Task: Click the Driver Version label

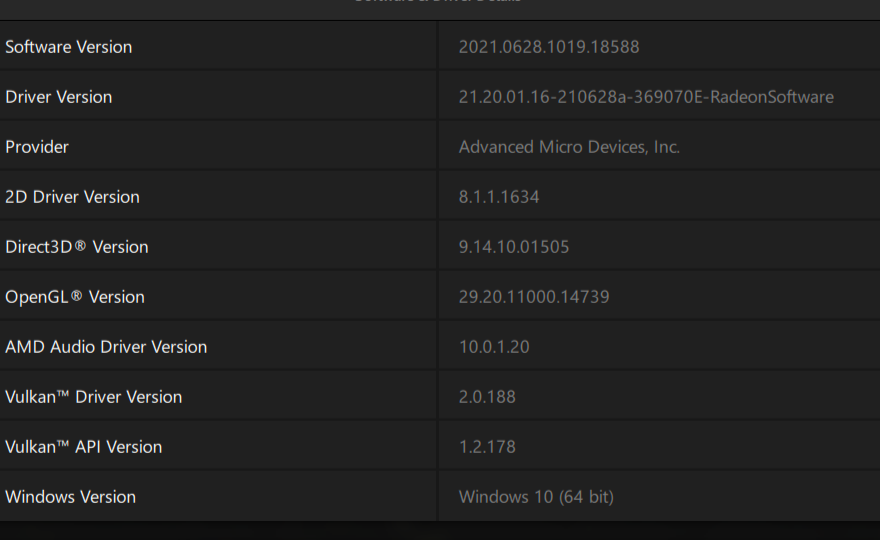Action: 59,97
